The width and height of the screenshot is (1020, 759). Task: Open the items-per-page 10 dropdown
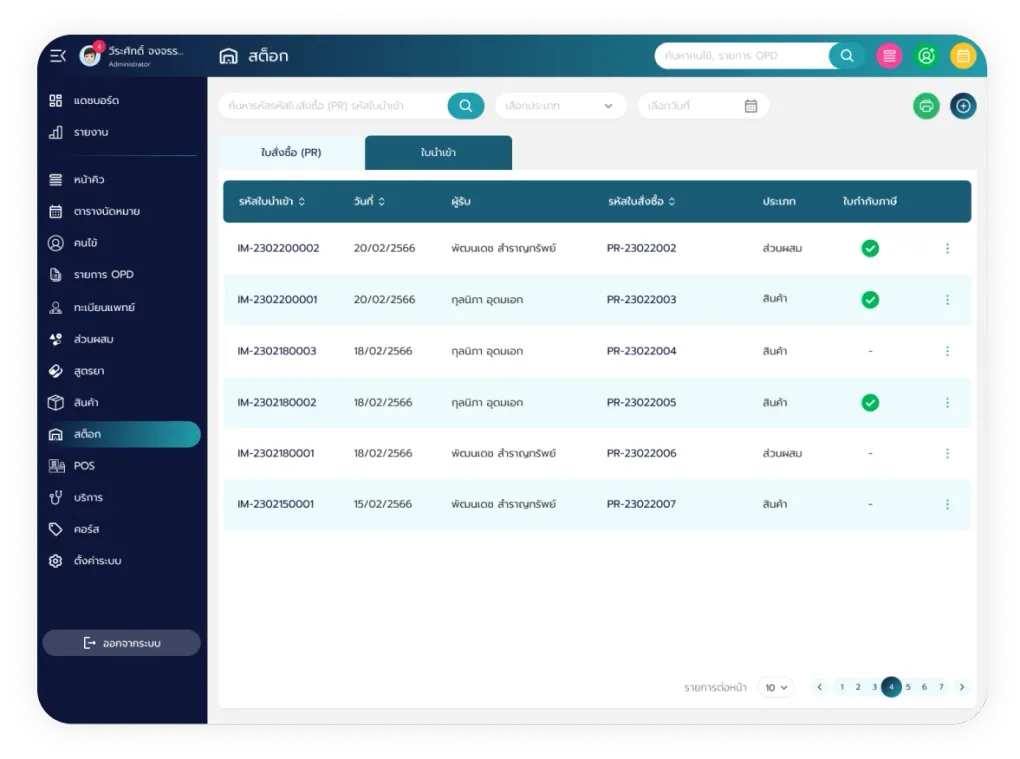[x=776, y=687]
